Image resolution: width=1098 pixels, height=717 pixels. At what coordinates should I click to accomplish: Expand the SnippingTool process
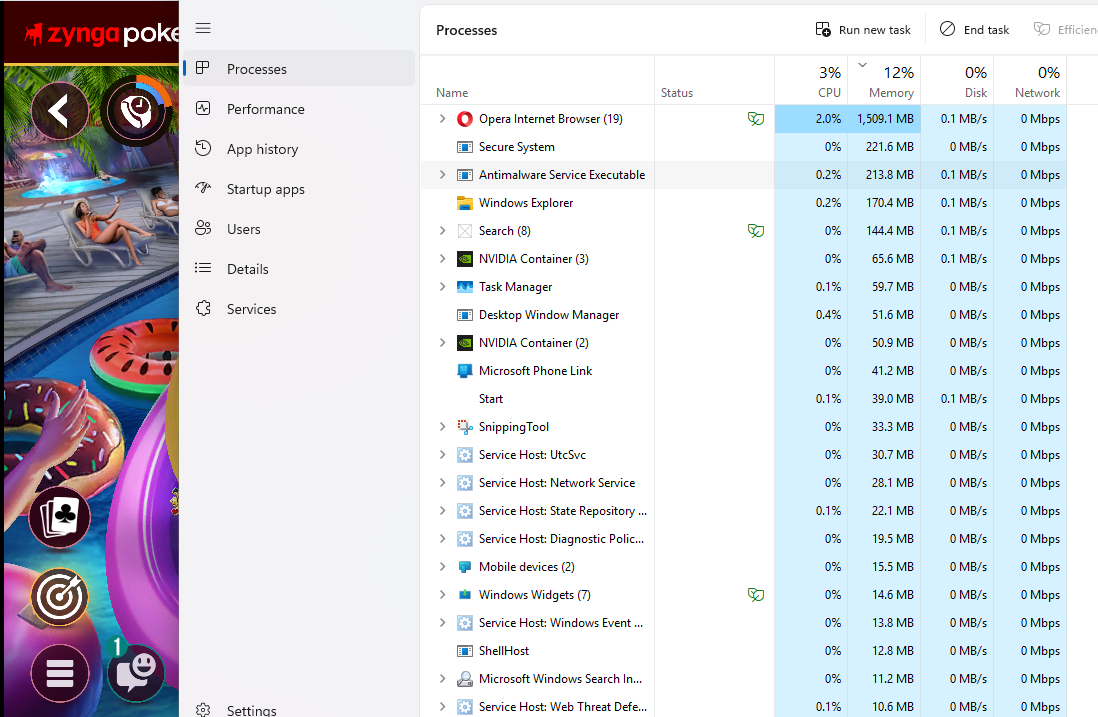click(442, 426)
